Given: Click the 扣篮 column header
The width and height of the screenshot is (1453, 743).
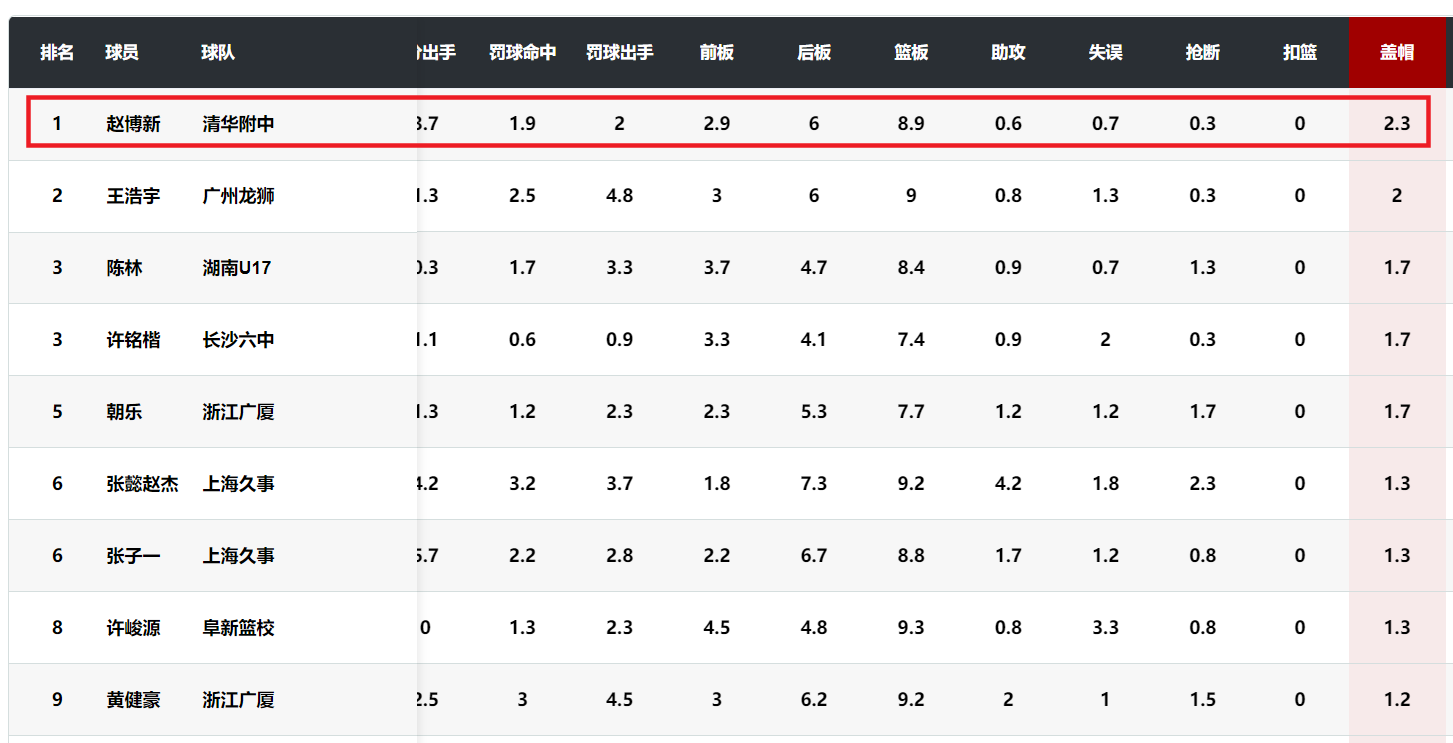Looking at the screenshot, I should [x=1299, y=53].
